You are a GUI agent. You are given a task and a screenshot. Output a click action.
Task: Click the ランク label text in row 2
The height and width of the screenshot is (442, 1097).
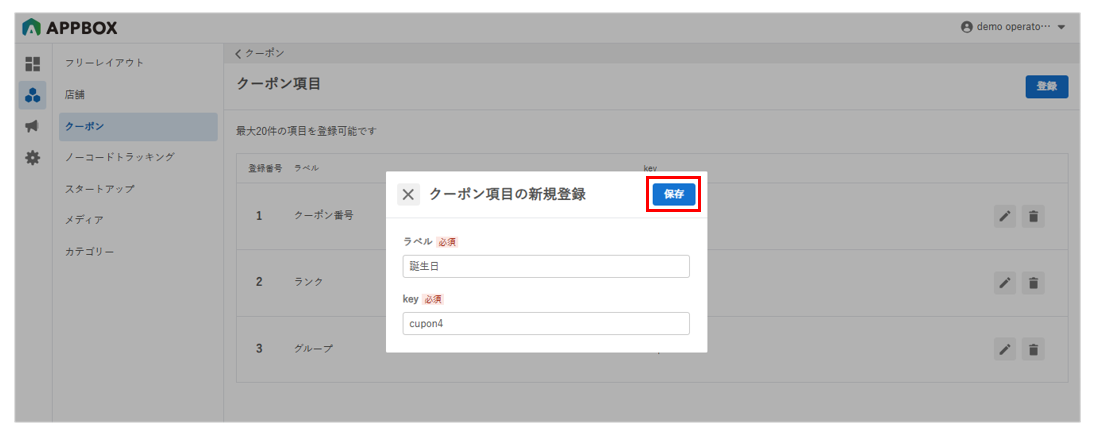[x=309, y=282]
